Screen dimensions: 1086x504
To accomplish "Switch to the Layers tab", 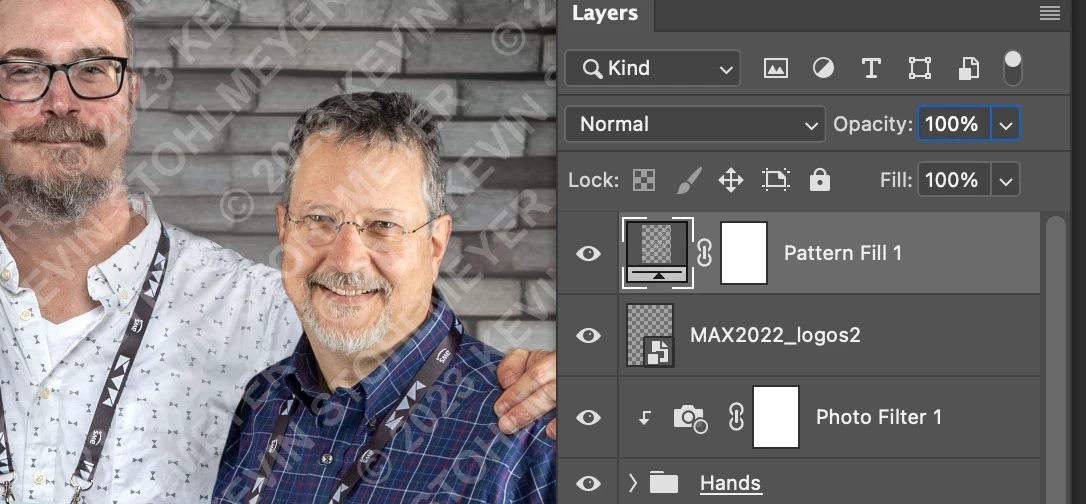I will pos(605,14).
